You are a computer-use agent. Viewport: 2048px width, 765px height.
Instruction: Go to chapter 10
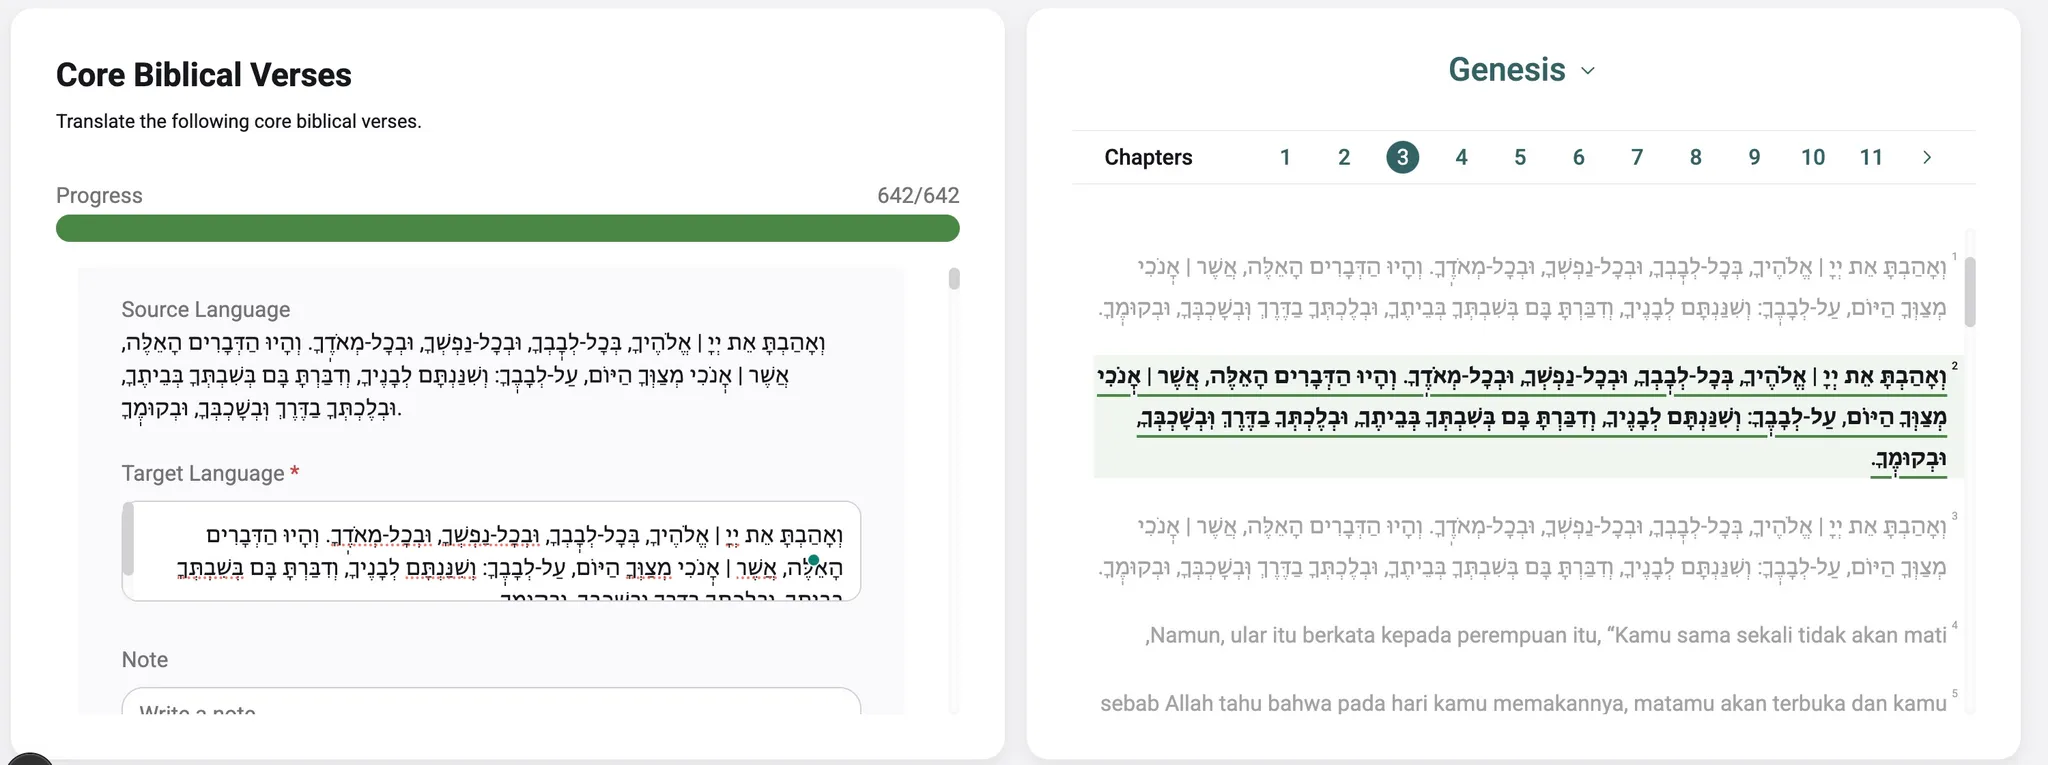point(1813,157)
